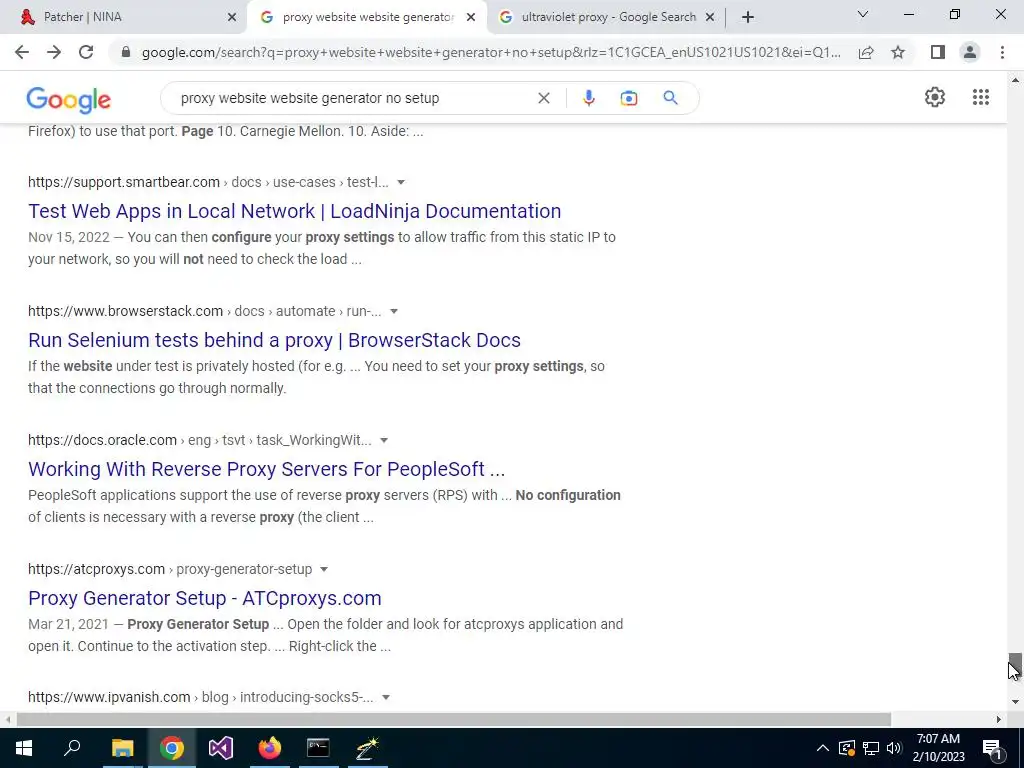Bookmark this page with star icon
The image size is (1024, 768).
(898, 52)
